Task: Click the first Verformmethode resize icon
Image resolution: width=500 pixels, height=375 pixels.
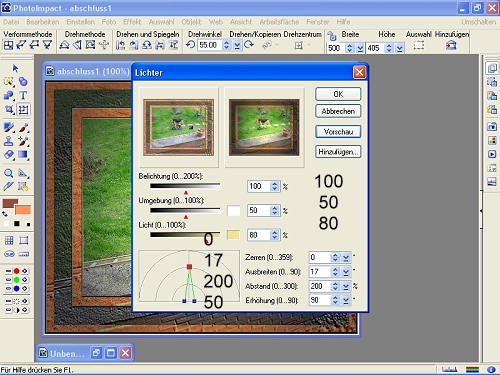Action: [8, 45]
